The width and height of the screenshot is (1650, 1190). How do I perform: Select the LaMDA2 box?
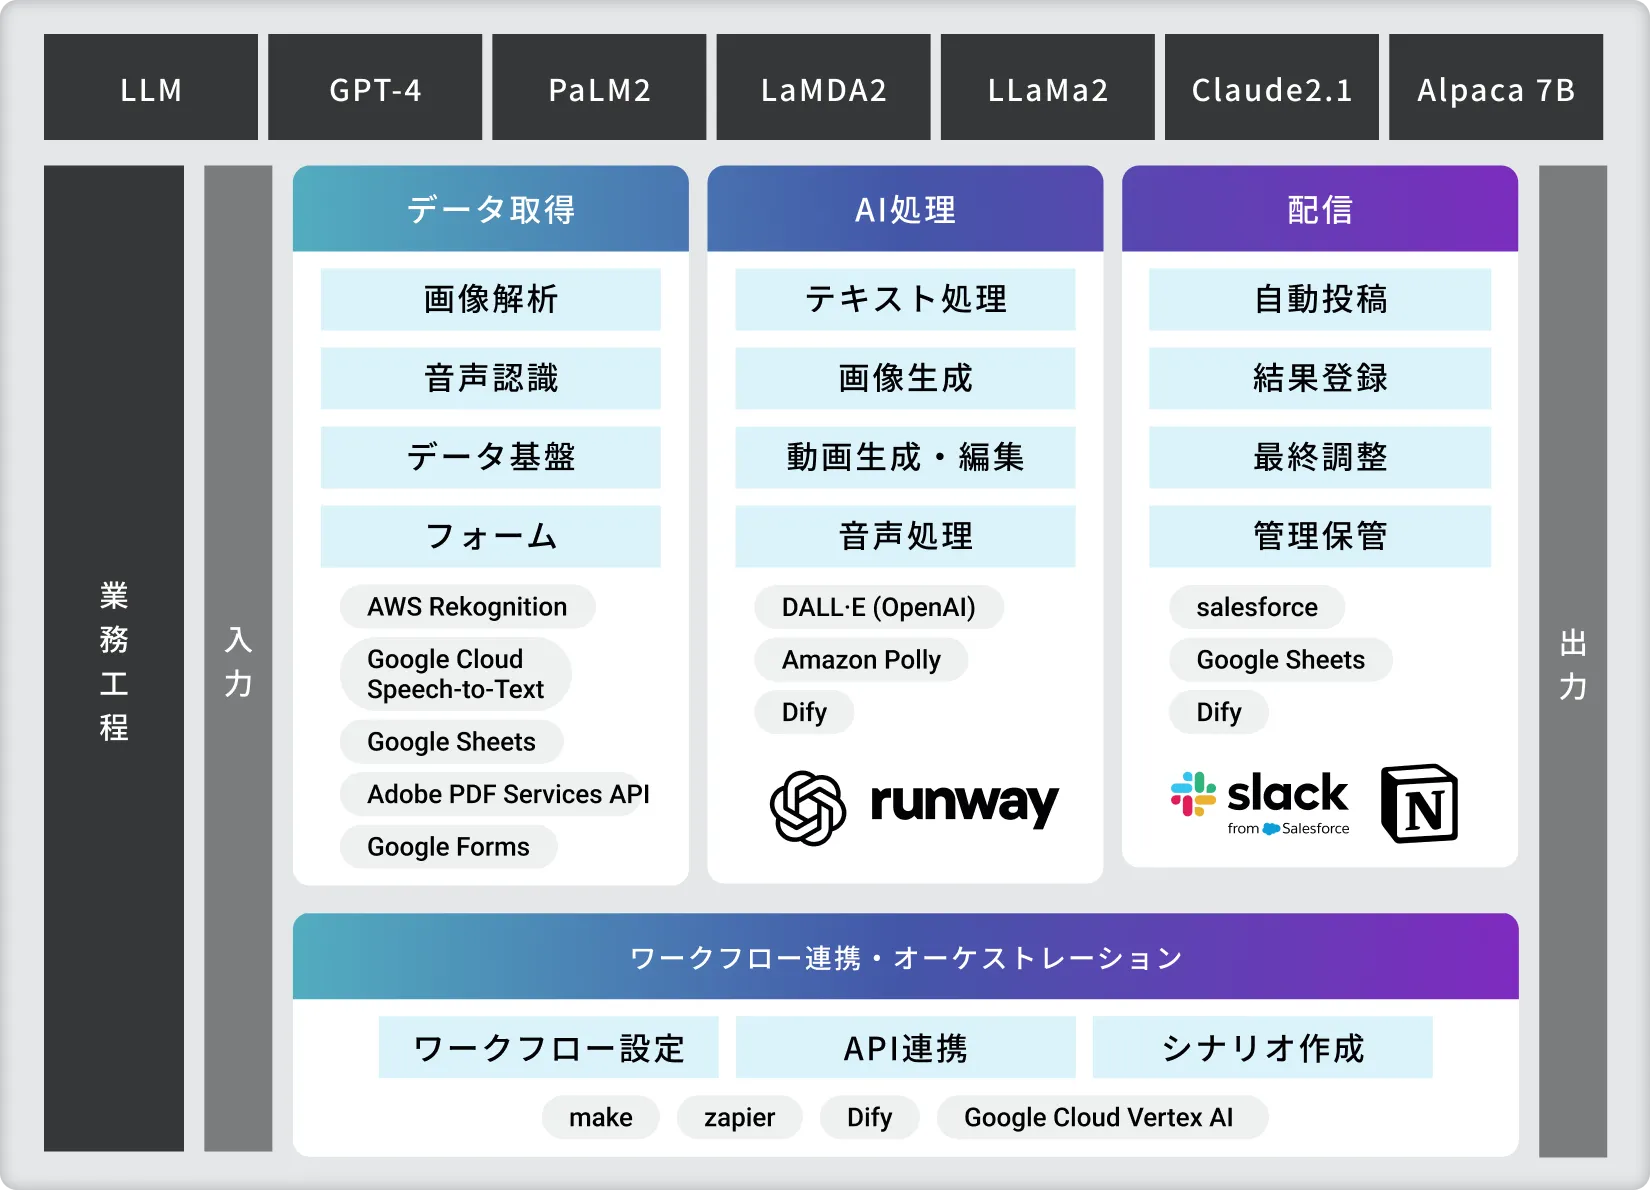pyautogui.click(x=823, y=87)
